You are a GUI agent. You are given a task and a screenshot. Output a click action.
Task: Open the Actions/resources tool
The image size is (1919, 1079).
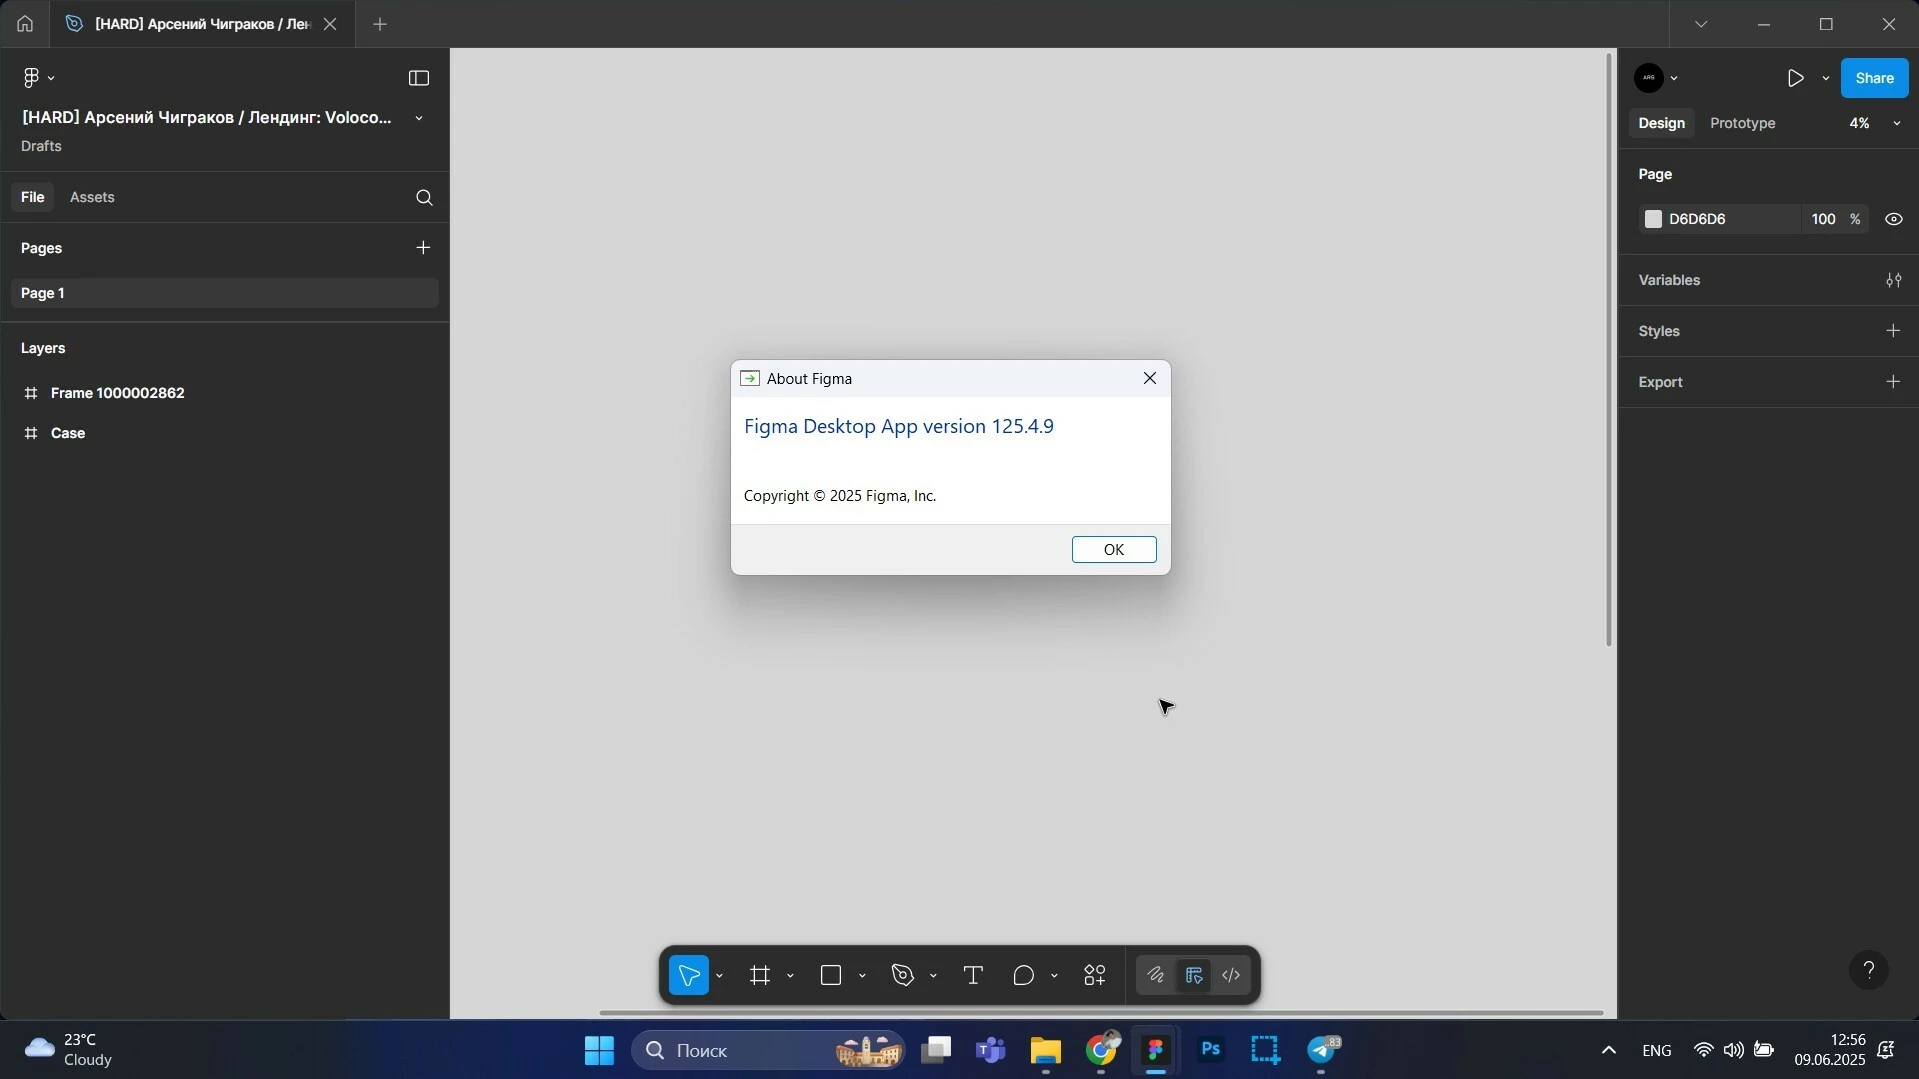click(x=1095, y=975)
